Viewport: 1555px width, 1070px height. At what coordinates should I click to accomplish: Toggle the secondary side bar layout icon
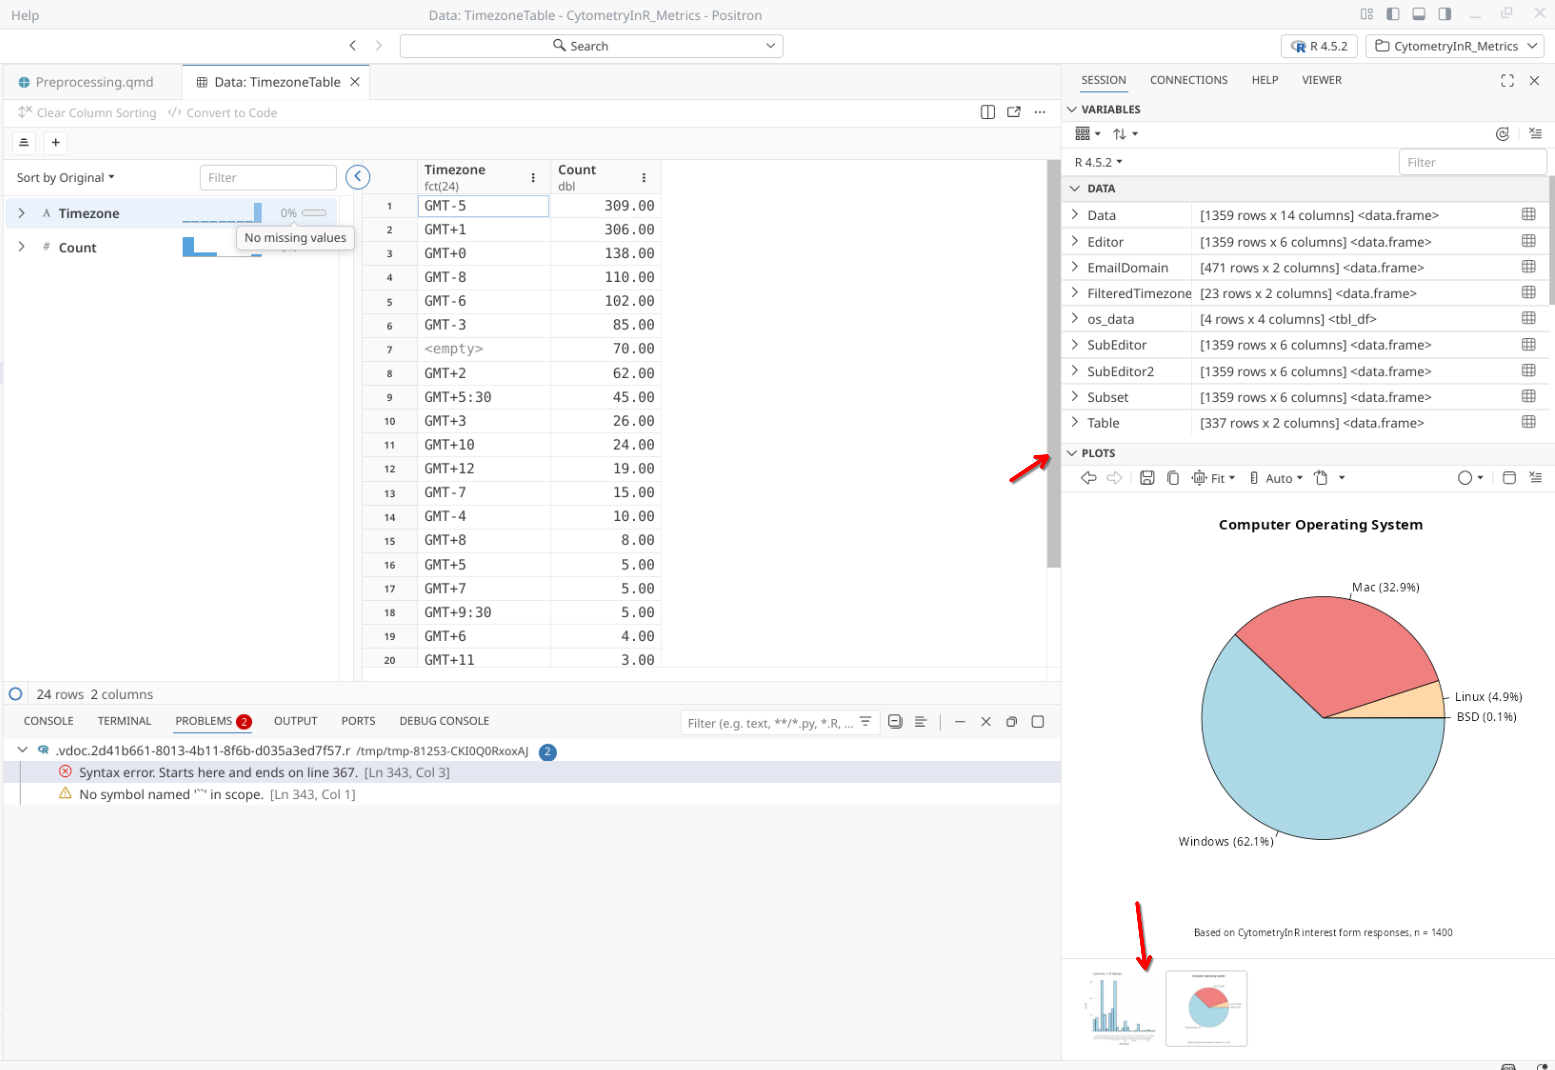click(1444, 14)
